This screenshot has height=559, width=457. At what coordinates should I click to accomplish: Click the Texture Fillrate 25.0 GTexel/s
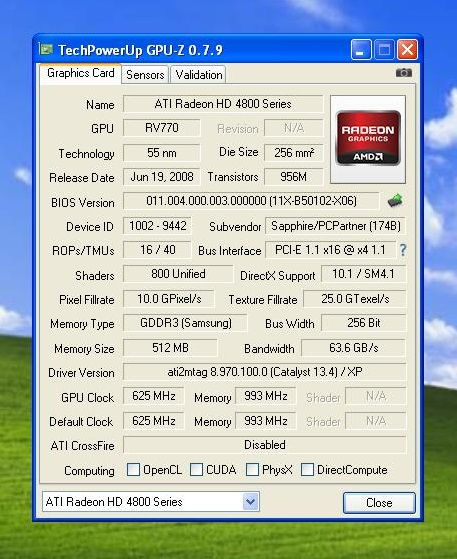click(355, 299)
